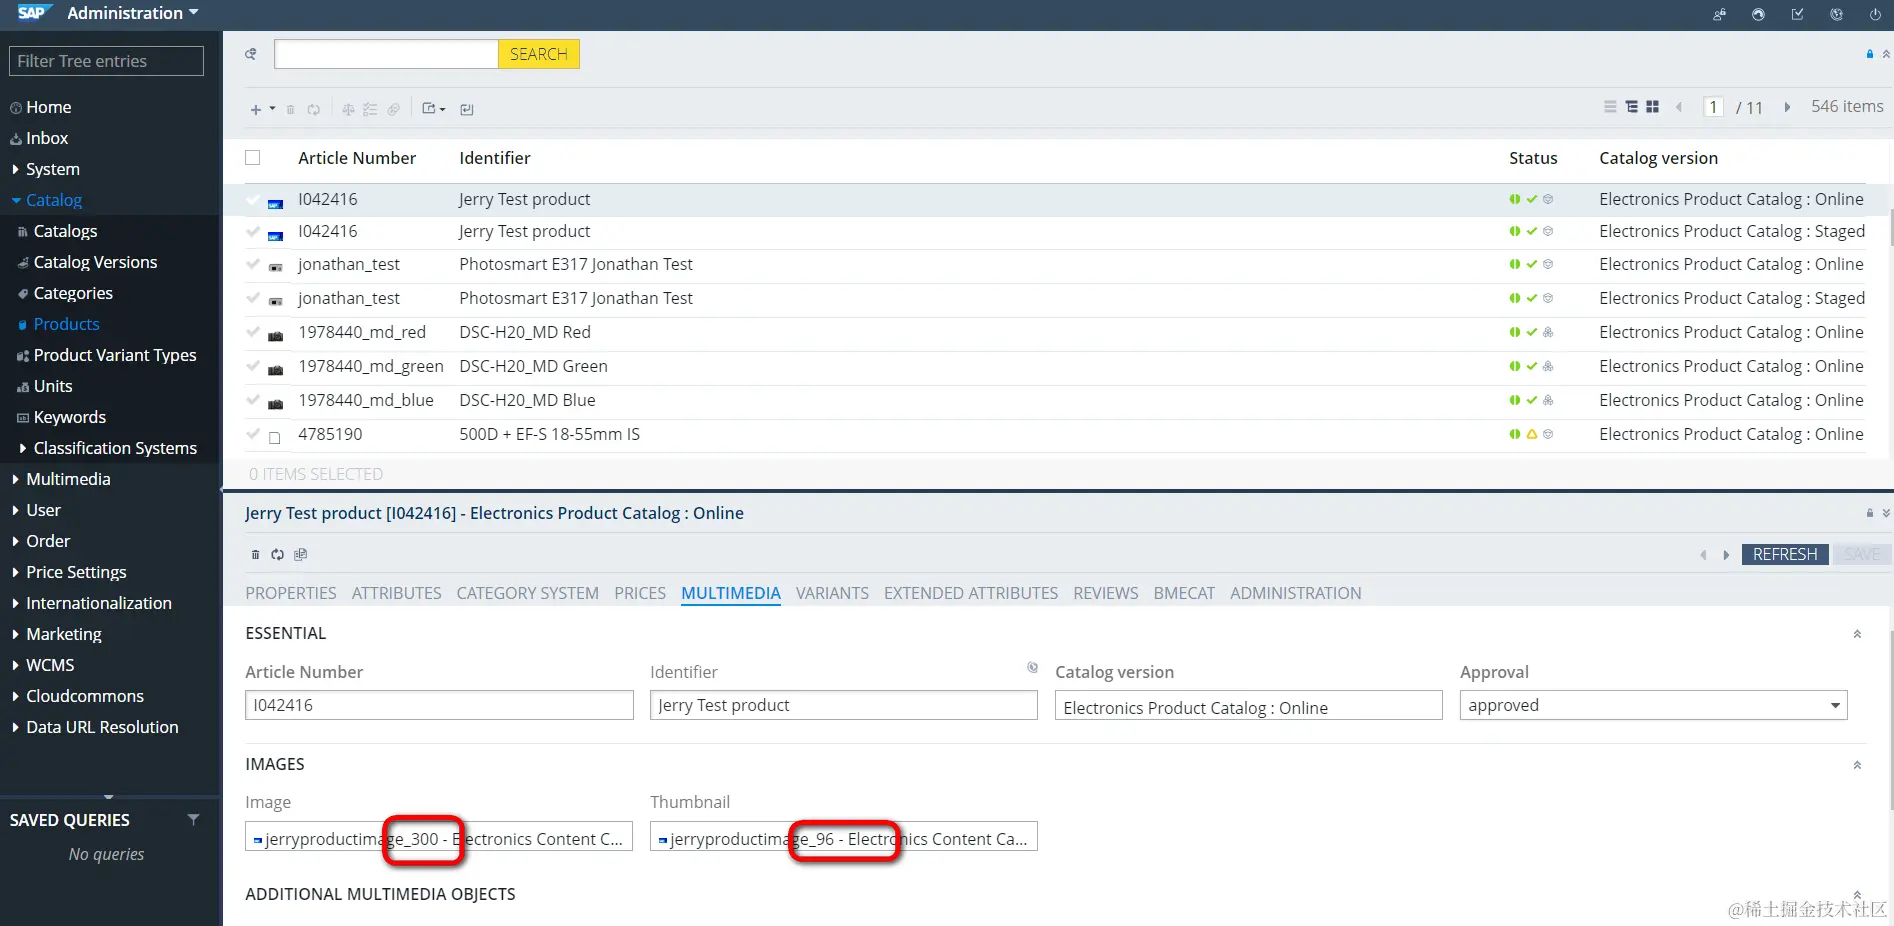This screenshot has width=1894, height=926.
Task: Switch to the Properties tab
Action: tap(291, 593)
